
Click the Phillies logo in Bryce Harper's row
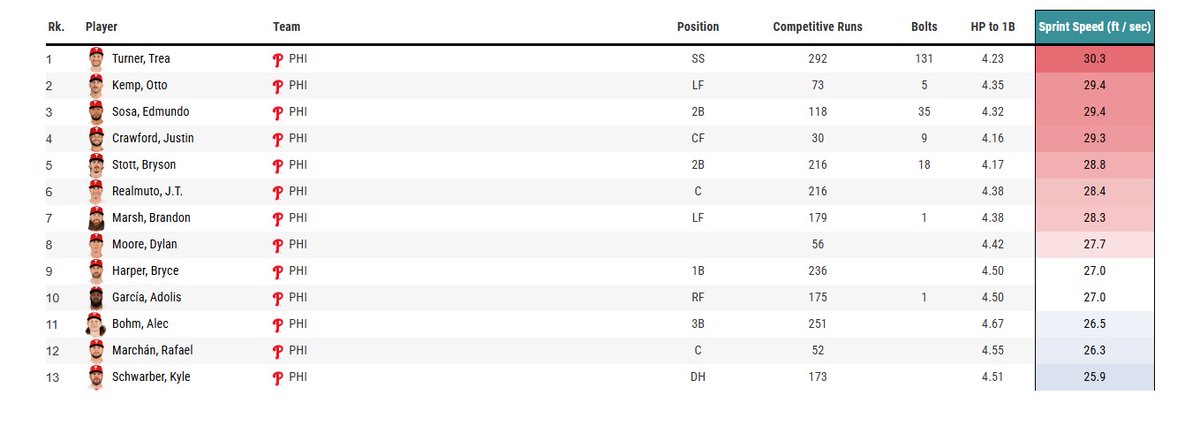click(278, 271)
